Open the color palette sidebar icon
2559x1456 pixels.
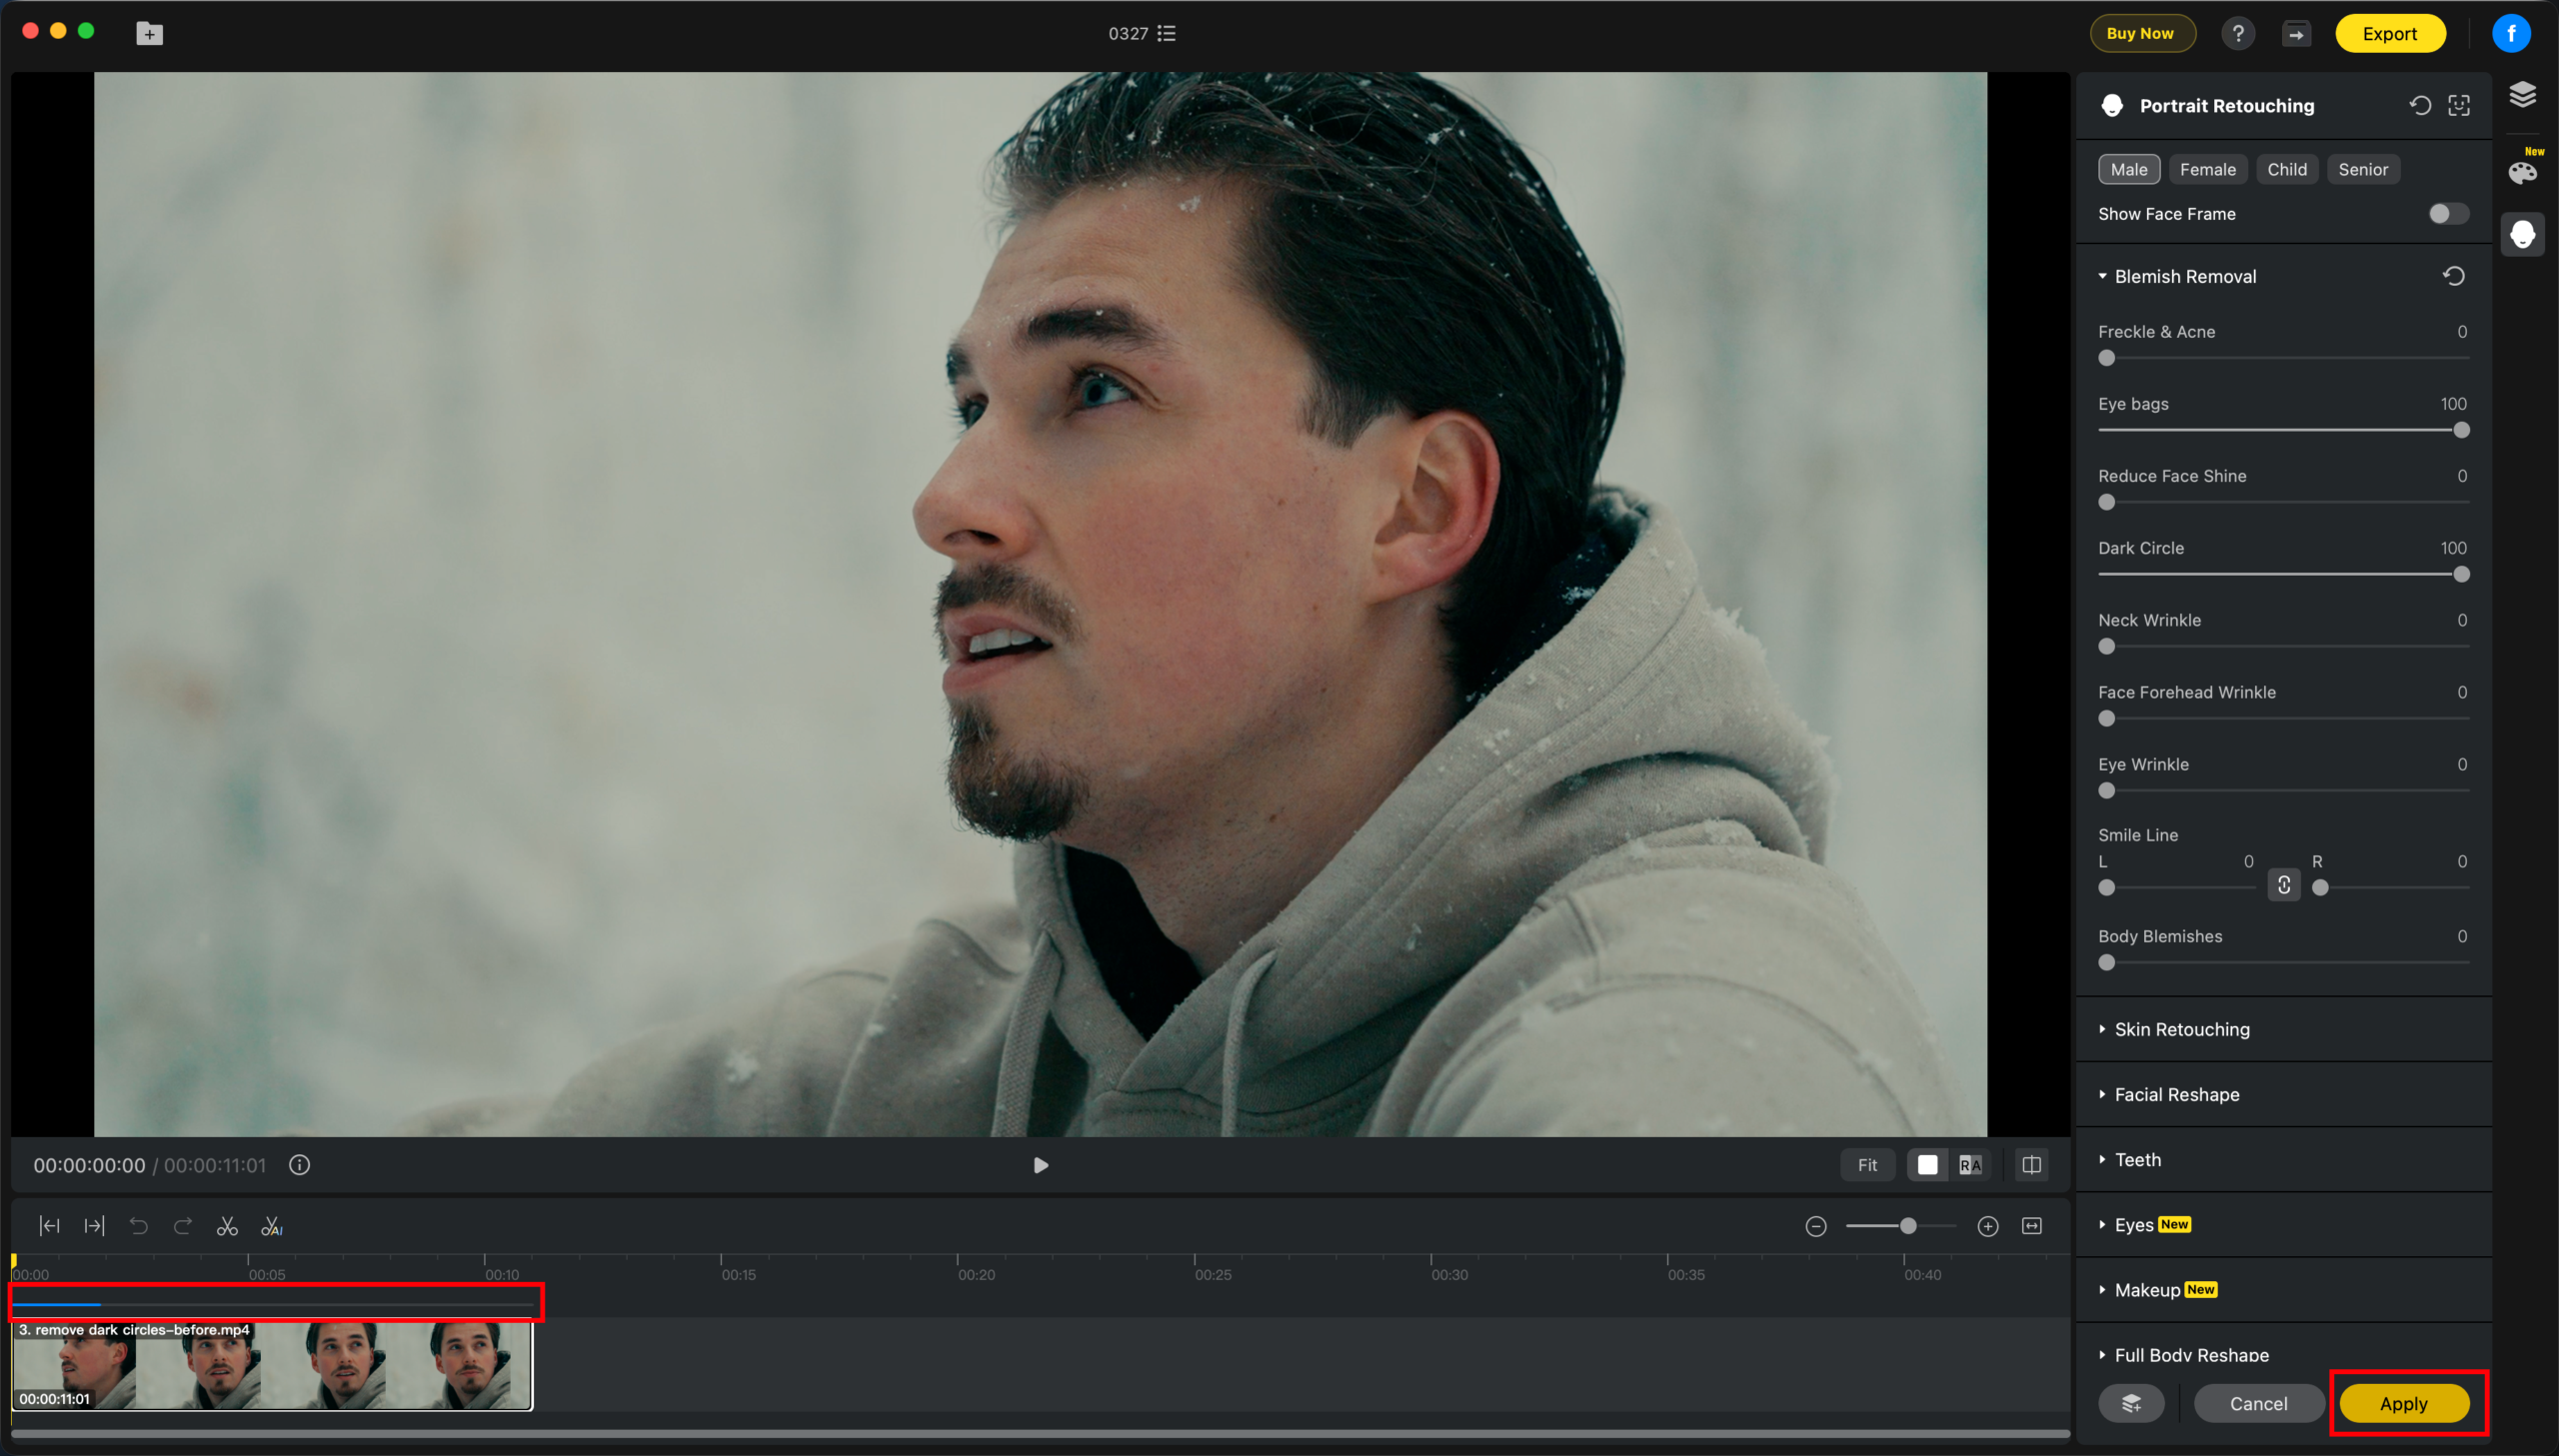[x=2522, y=172]
